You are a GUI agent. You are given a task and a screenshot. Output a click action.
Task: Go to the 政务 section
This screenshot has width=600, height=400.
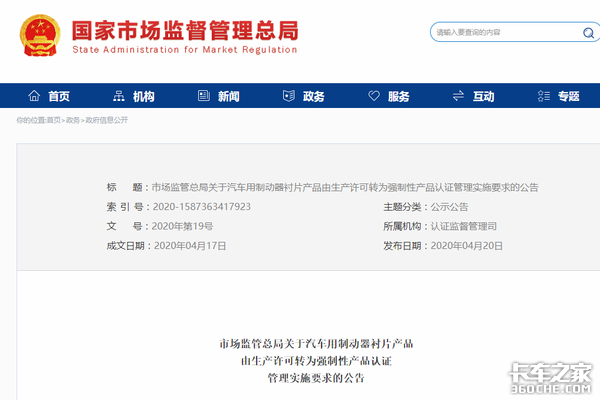(314, 97)
